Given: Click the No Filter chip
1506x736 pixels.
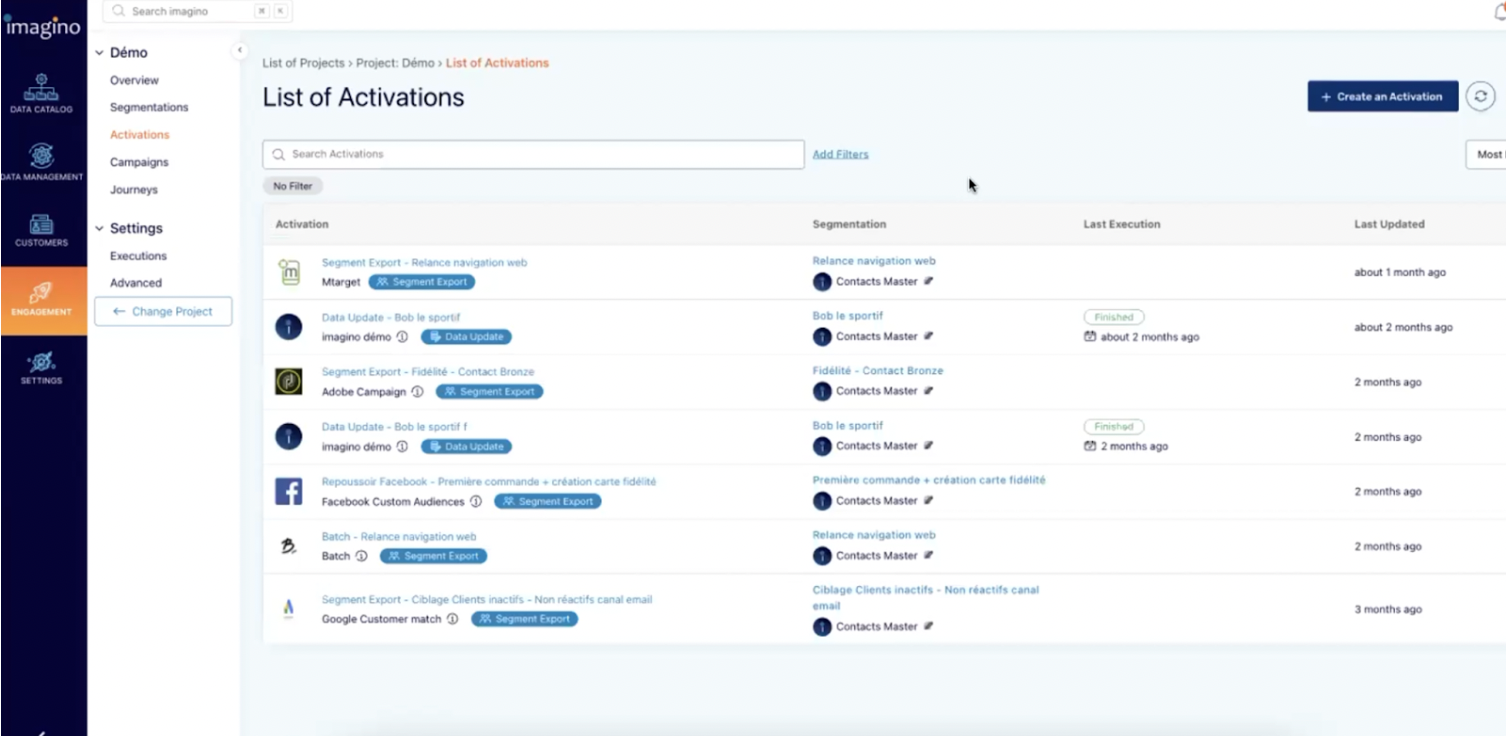Looking at the screenshot, I should click(293, 186).
